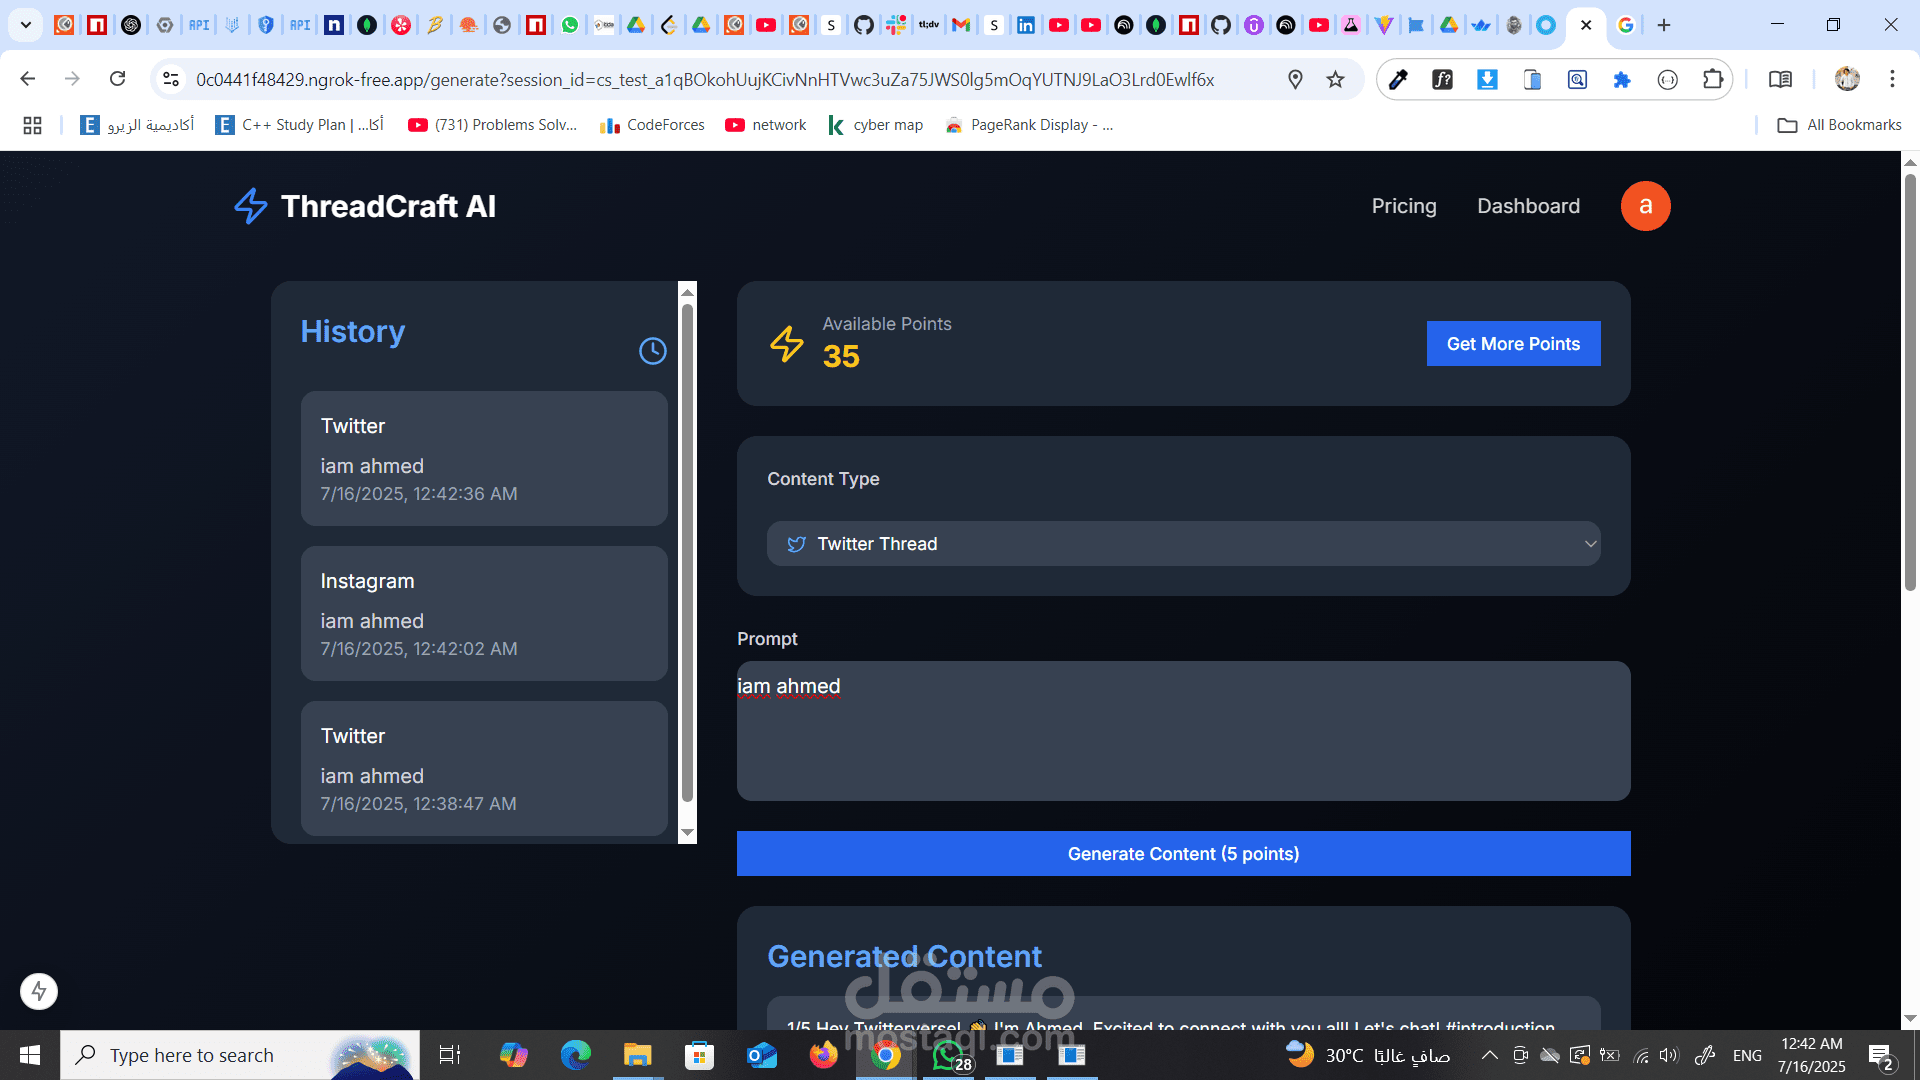This screenshot has height=1080, width=1920.
Task: Open the Twitter history entry from 12:38:47 AM
Action: tap(484, 768)
